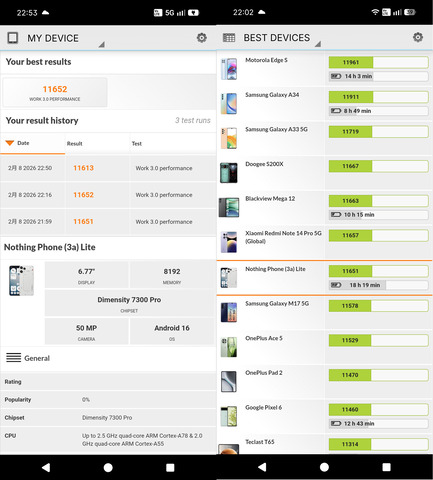Tap the Google Pixel 6 phone thumbnail
This screenshot has height=480, width=433.
pos(229,416)
